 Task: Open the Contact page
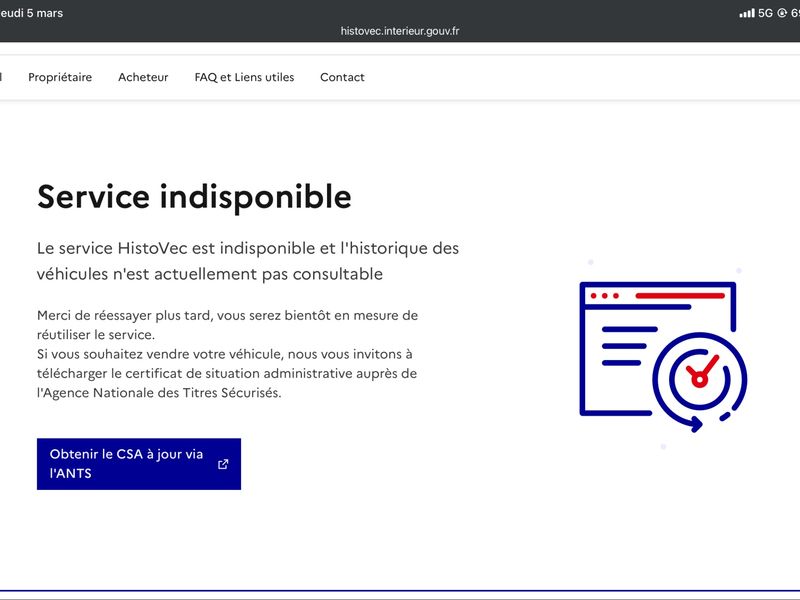click(x=342, y=77)
